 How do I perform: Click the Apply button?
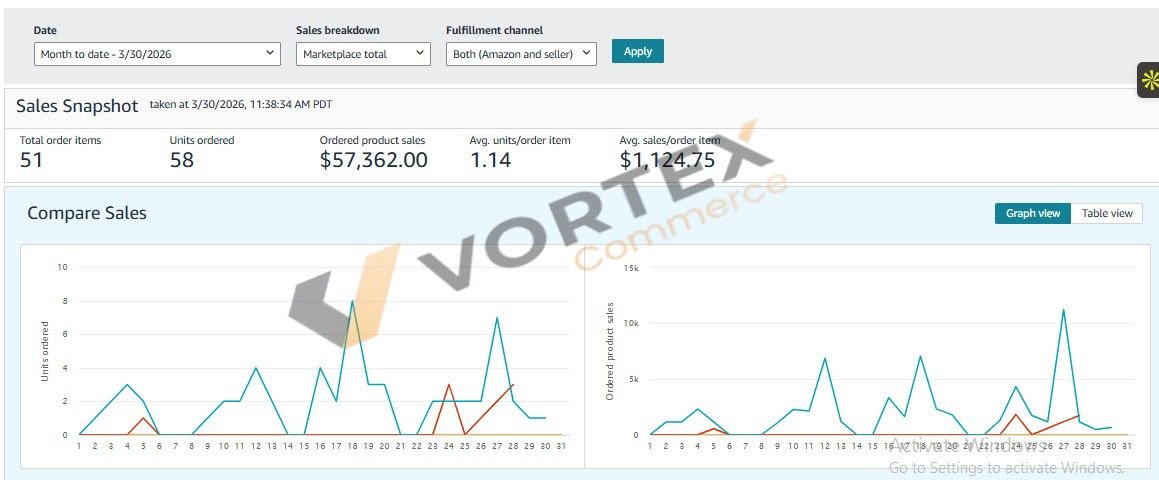click(638, 51)
